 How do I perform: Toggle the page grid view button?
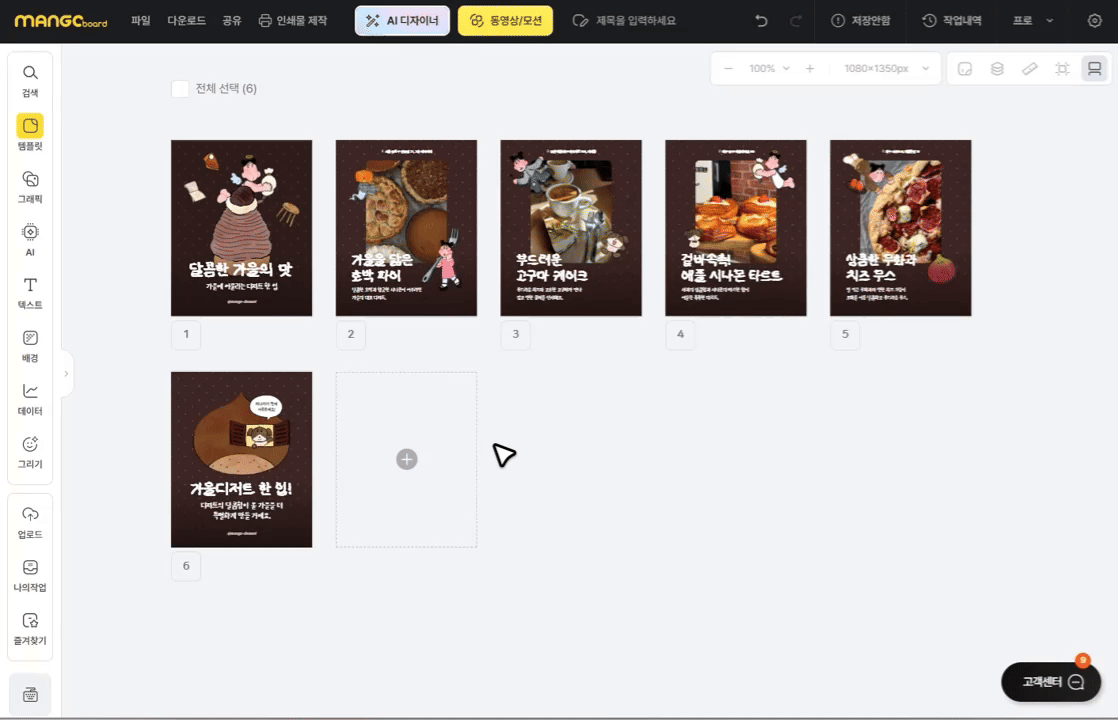pos(1094,69)
